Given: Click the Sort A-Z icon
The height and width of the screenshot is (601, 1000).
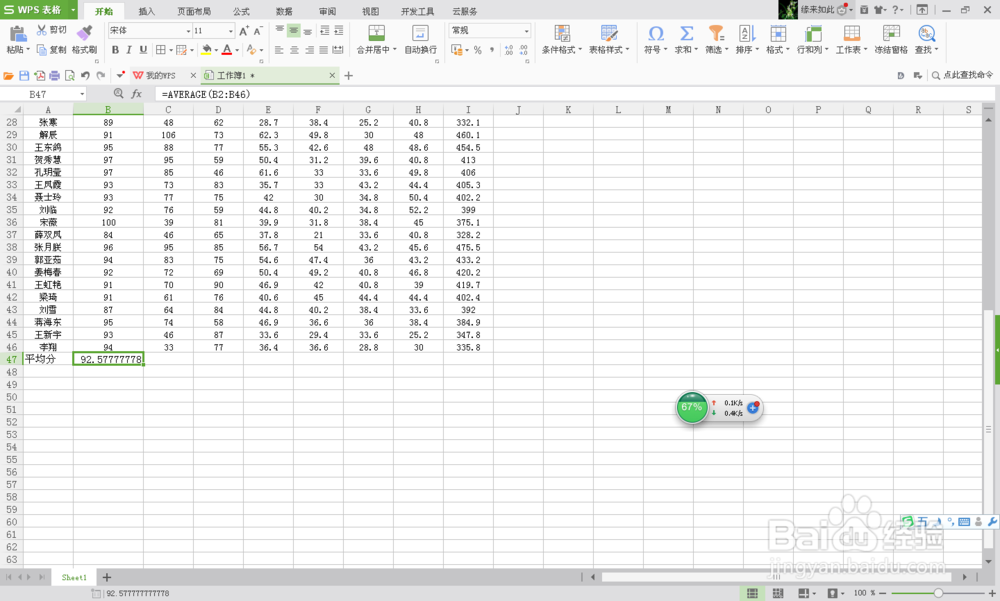Looking at the screenshot, I should pyautogui.click(x=747, y=33).
